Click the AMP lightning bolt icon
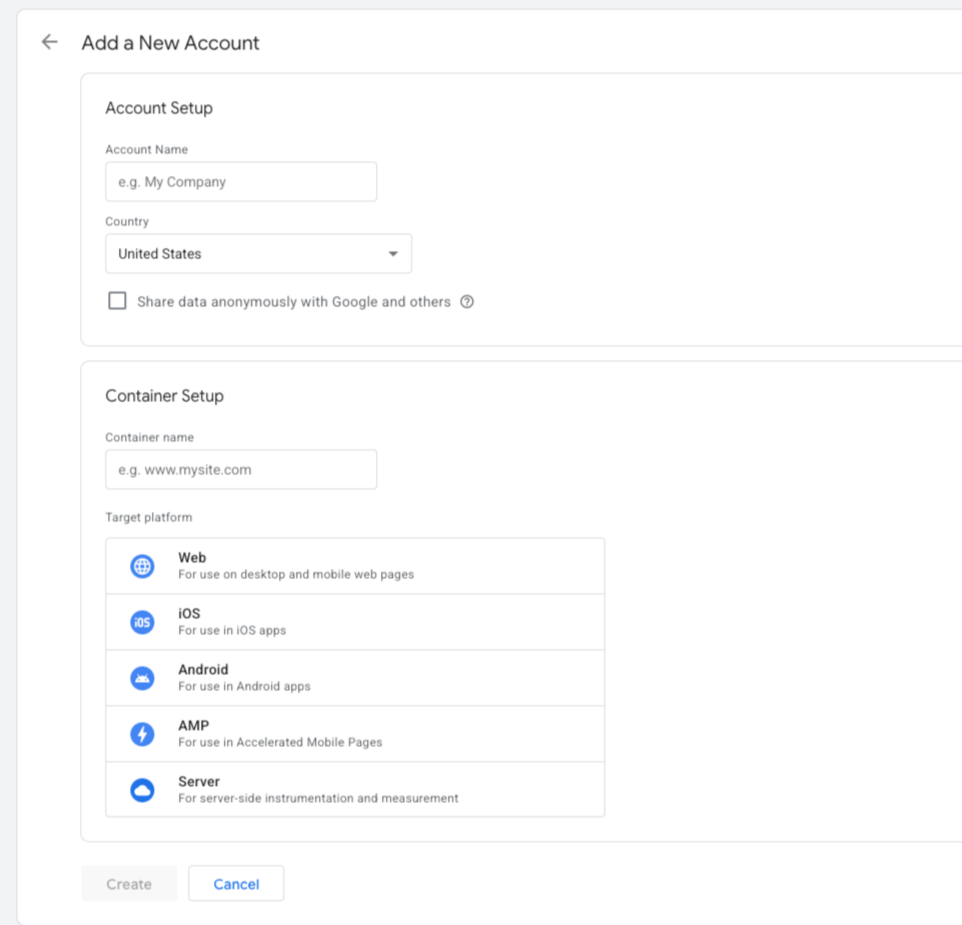This screenshot has height=925, width=962. pyautogui.click(x=142, y=733)
